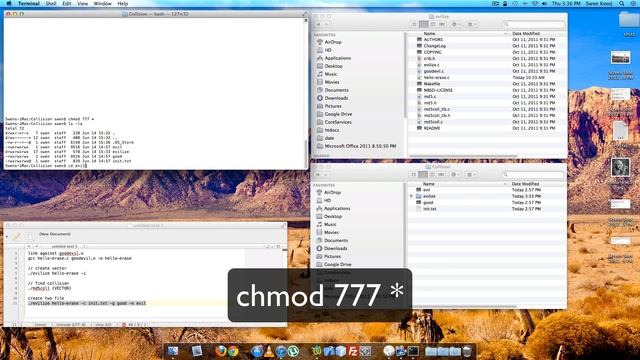
Task: Open the Window menu
Action: pos(102,3)
